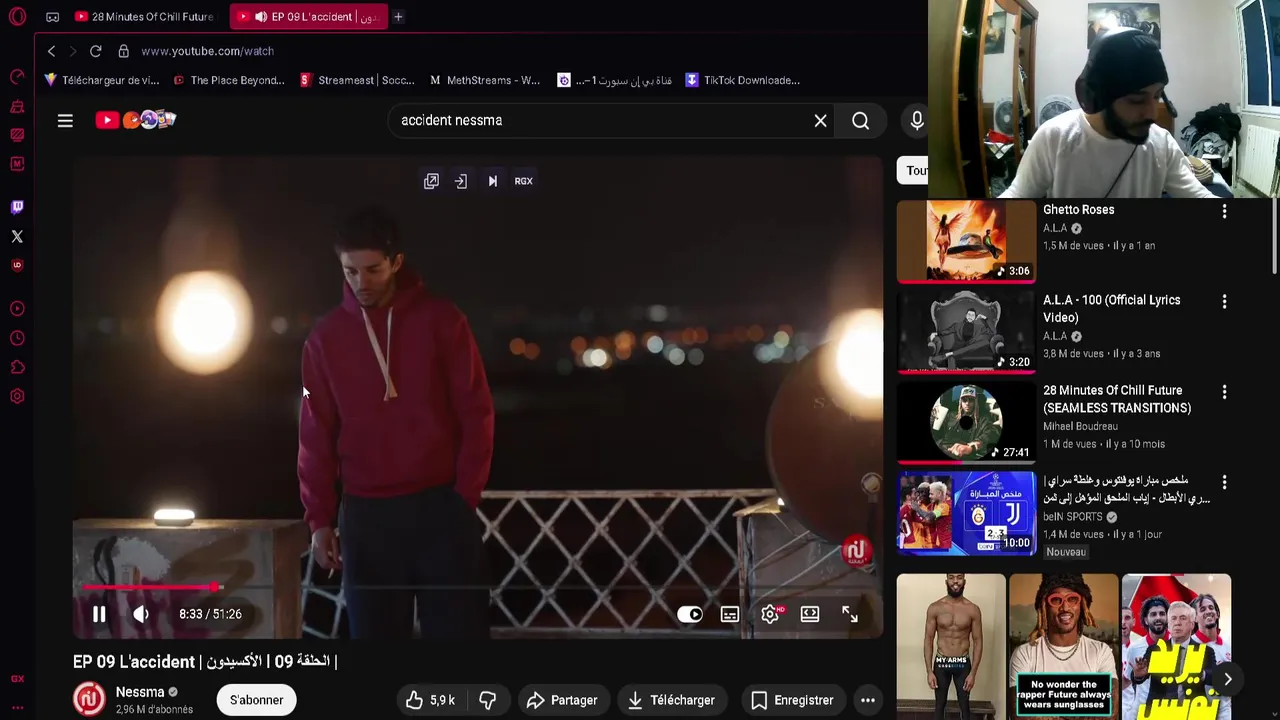
Task: Open the Nessma channel name link
Action: 140,692
